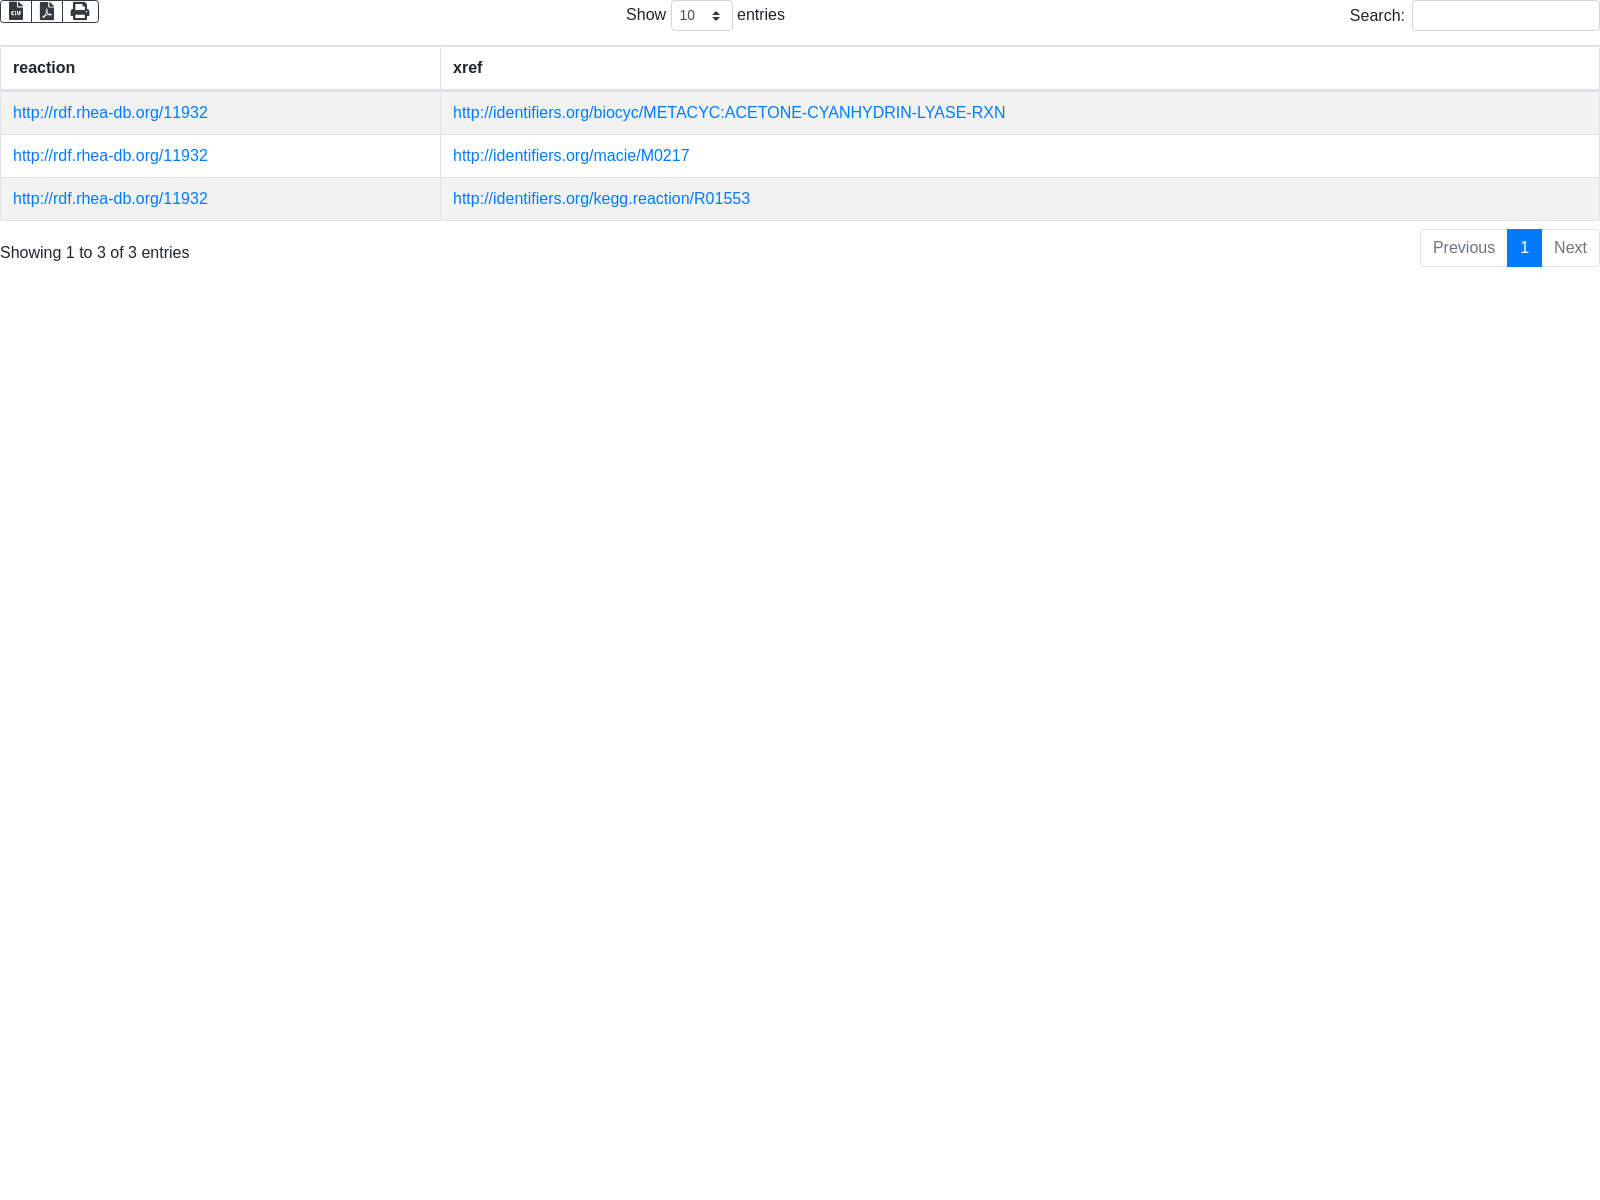The width and height of the screenshot is (1600, 1200).
Task: Export the table as CSV
Action: pos(16,11)
